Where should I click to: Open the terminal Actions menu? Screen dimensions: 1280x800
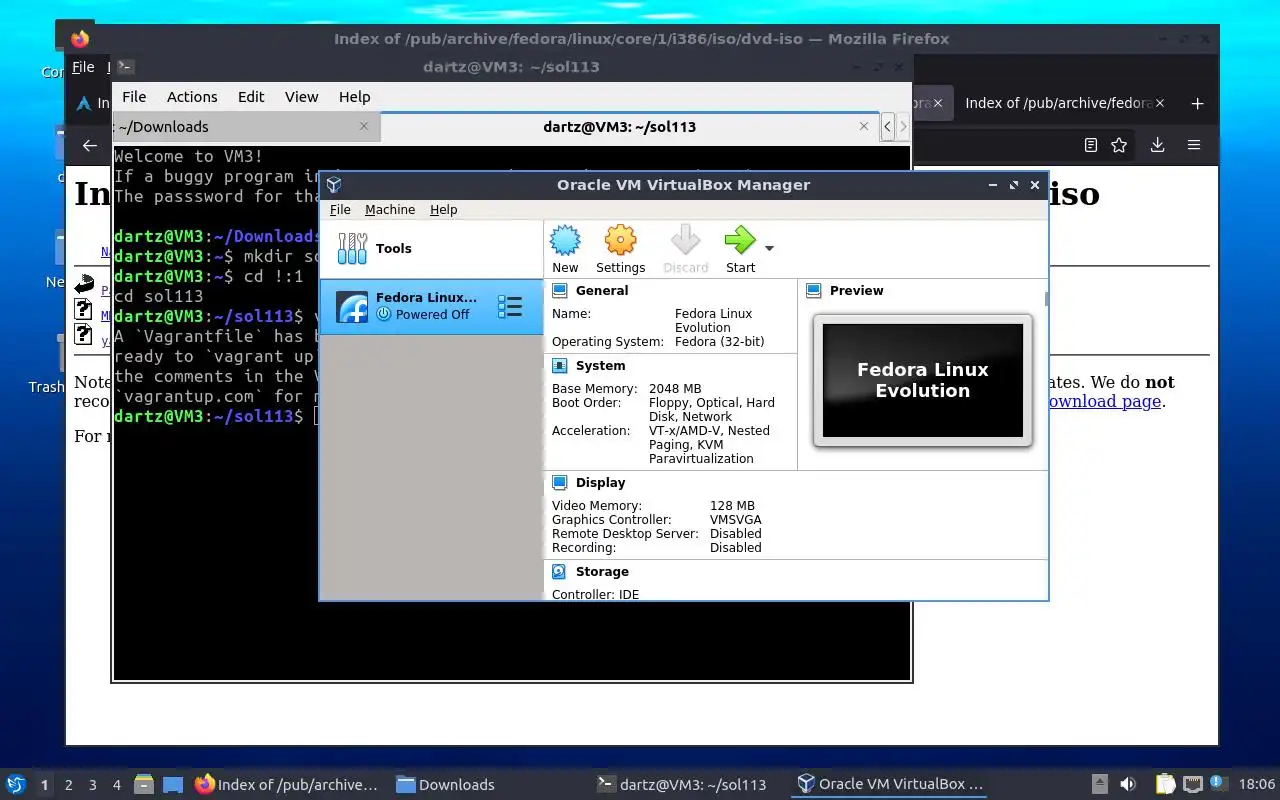click(192, 96)
